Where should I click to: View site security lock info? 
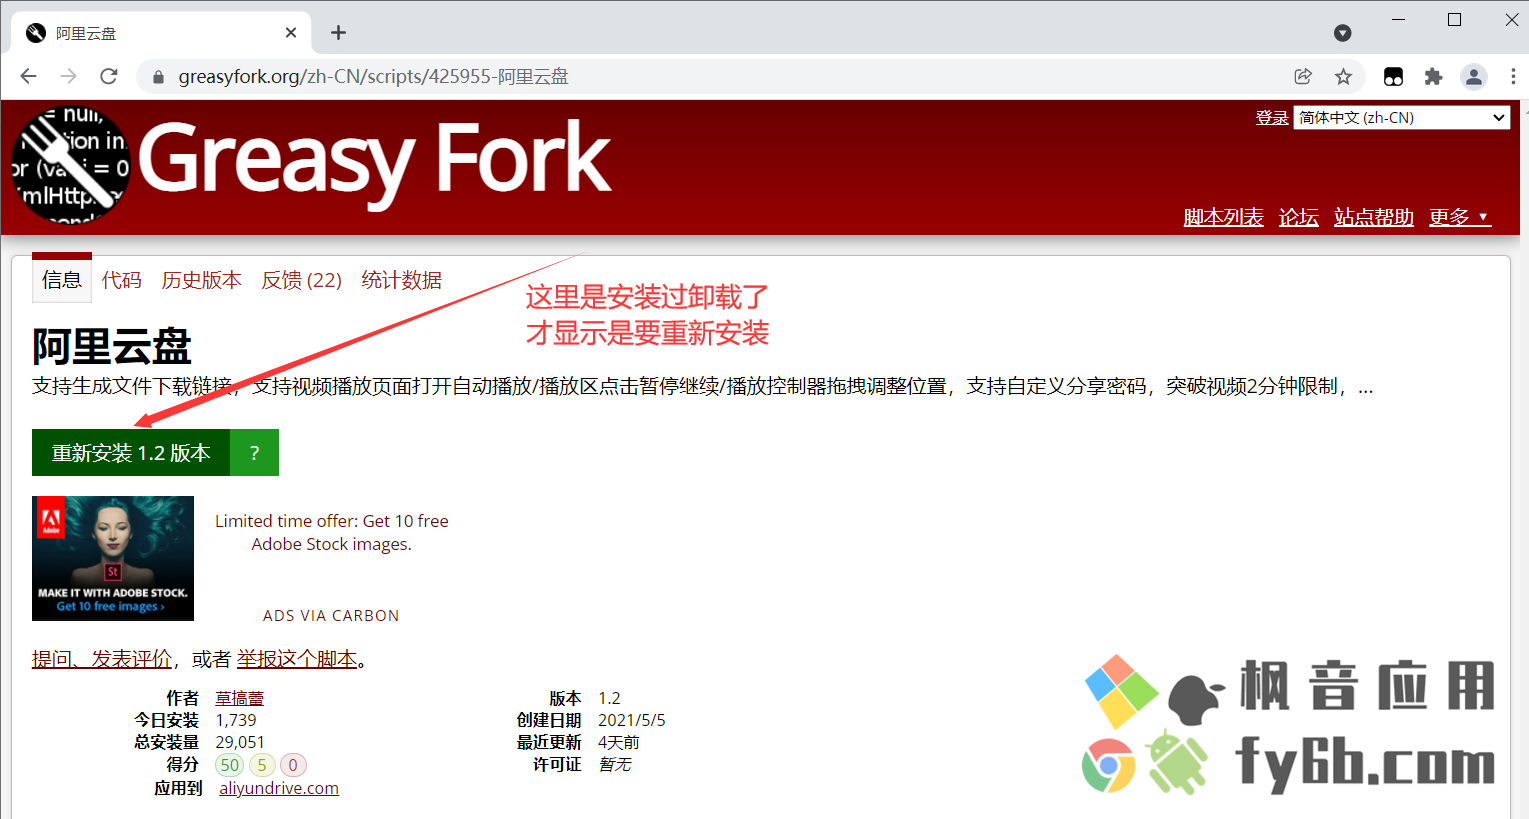(157, 77)
